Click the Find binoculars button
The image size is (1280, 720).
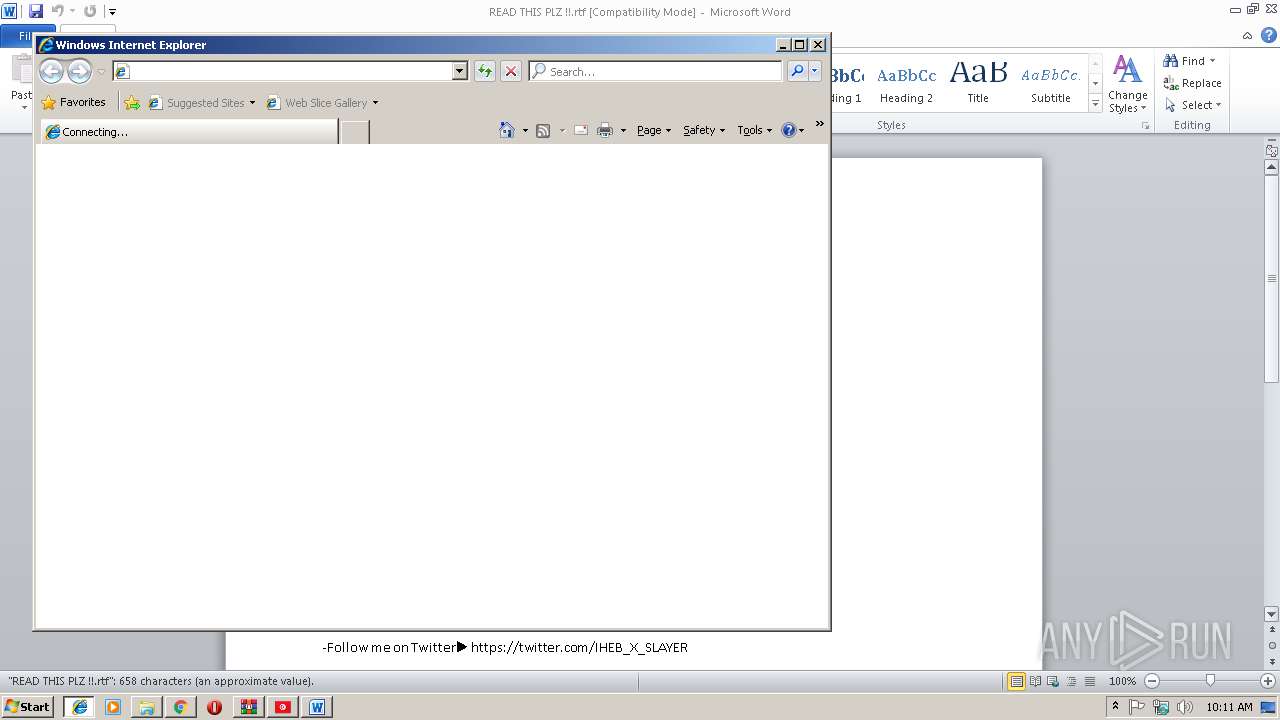[1190, 61]
